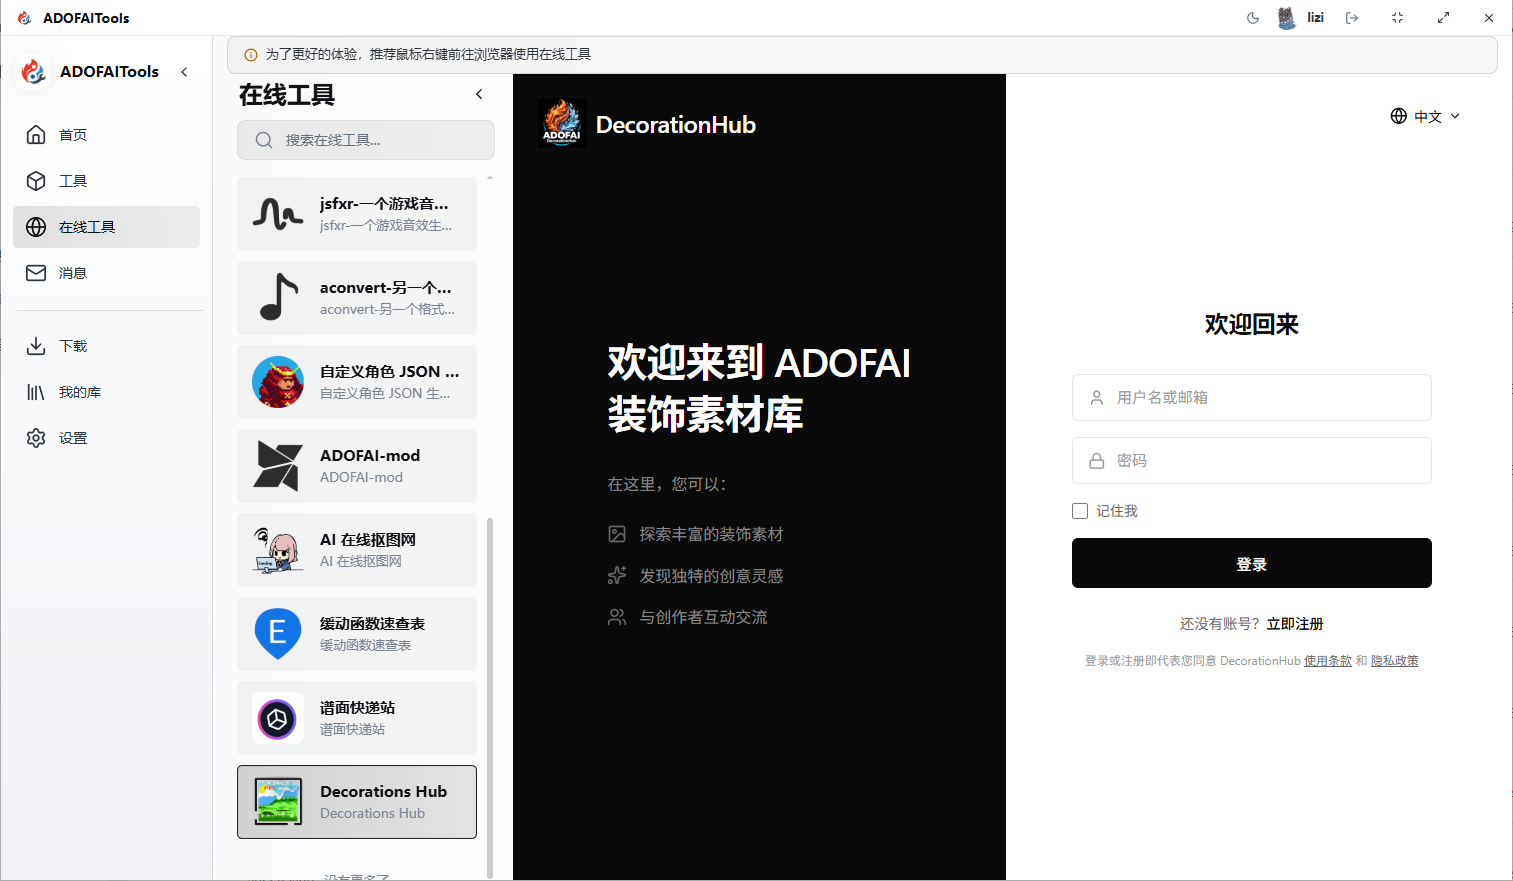The image size is (1513, 881).
Task: Open the 使用条款 terms link
Action: pyautogui.click(x=1328, y=661)
